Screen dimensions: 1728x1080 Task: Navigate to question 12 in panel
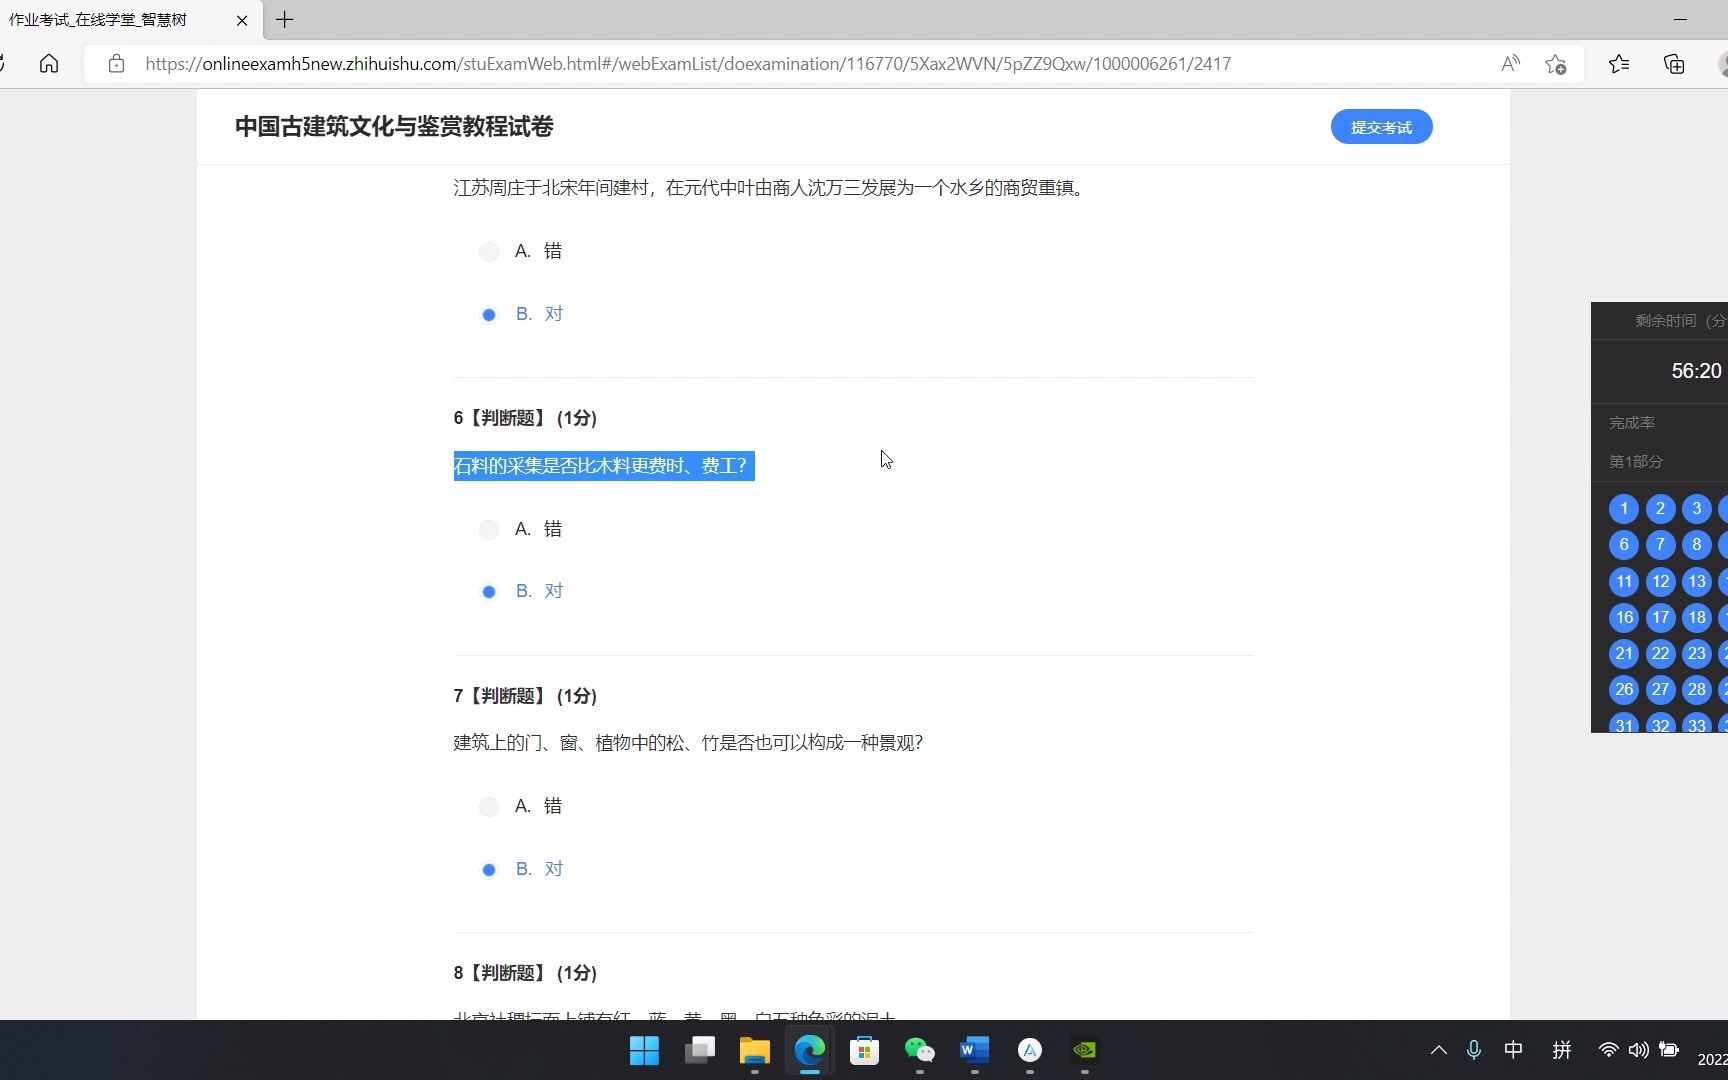pyautogui.click(x=1660, y=582)
